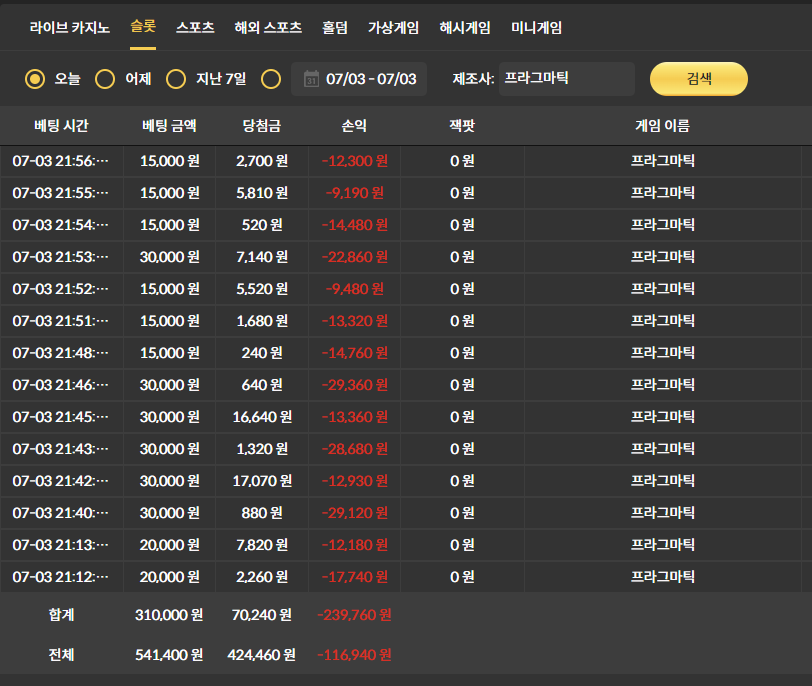Open the 07/03 - 07/03 date range field

[359, 79]
